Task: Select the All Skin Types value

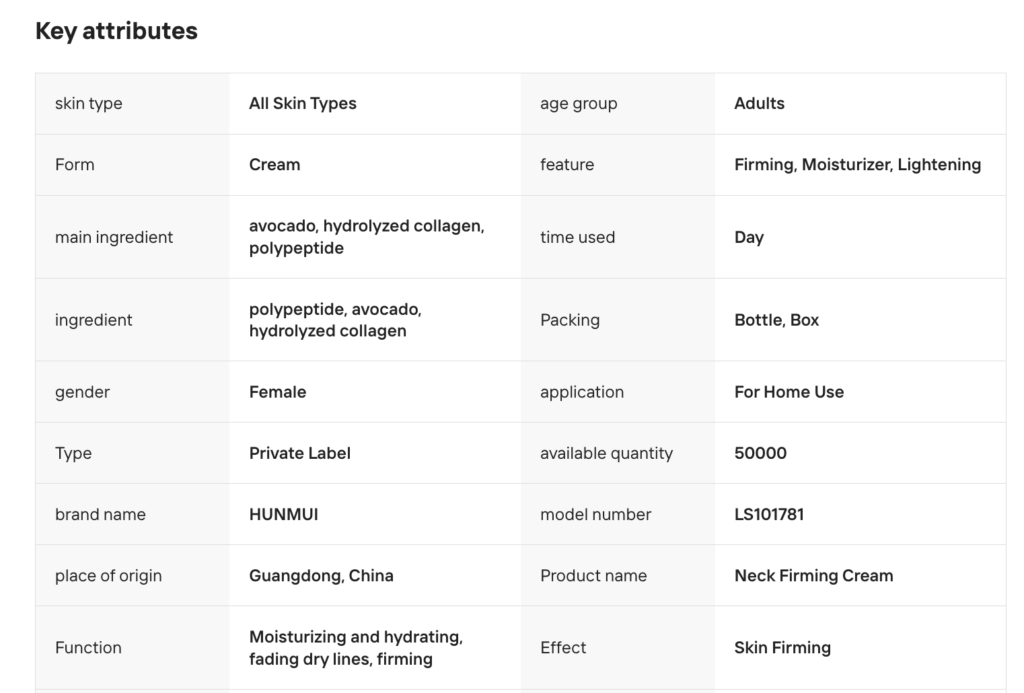Action: pyautogui.click(x=302, y=103)
